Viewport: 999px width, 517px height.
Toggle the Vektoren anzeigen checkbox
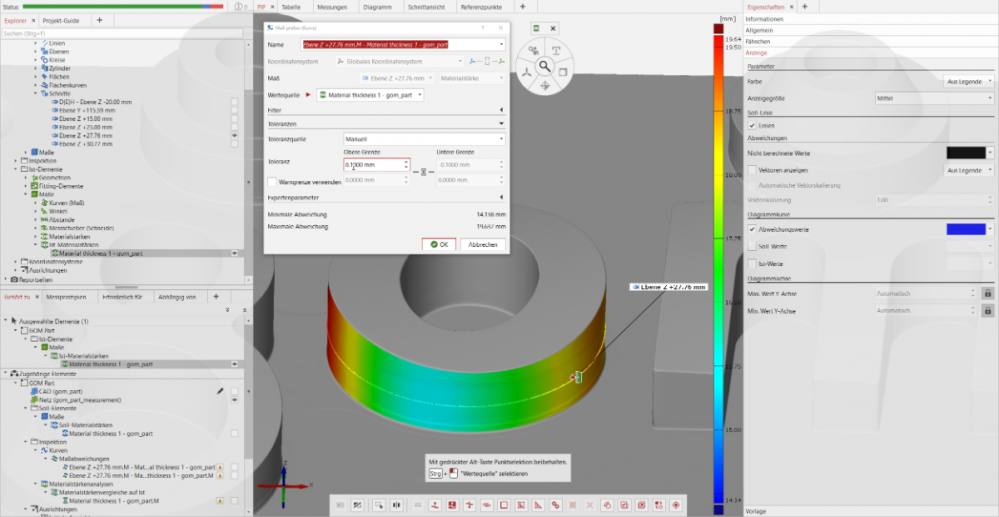point(752,171)
